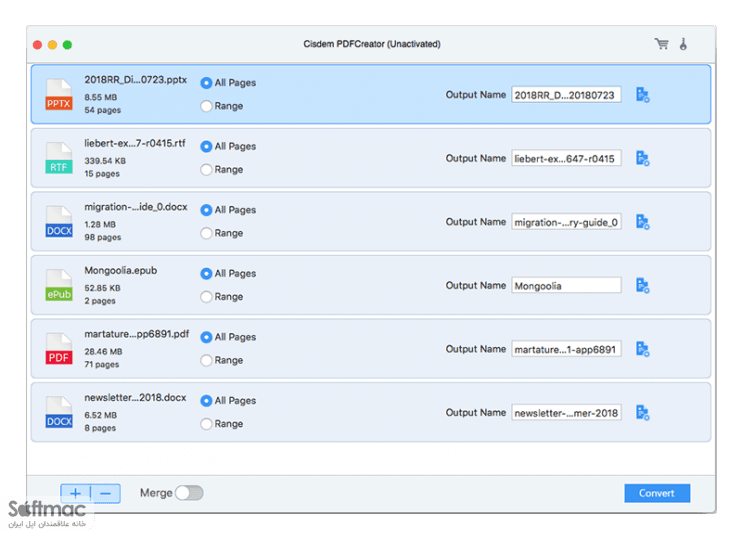The height and width of the screenshot is (540, 742).
Task: Open output settings icon for newsletter docx row
Action: pos(643,412)
